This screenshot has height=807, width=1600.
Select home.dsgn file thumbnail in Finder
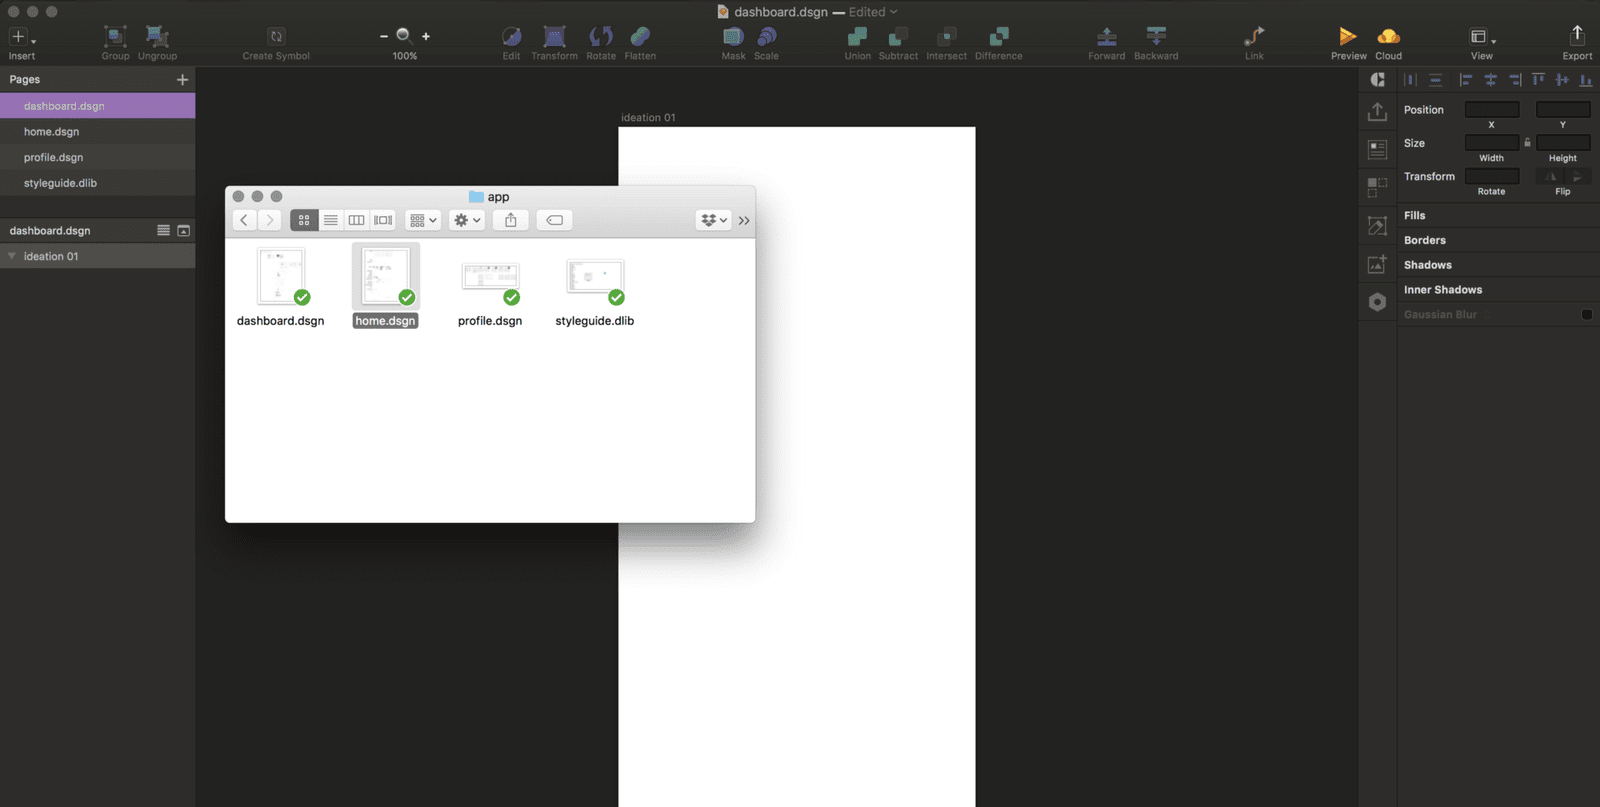click(x=386, y=276)
